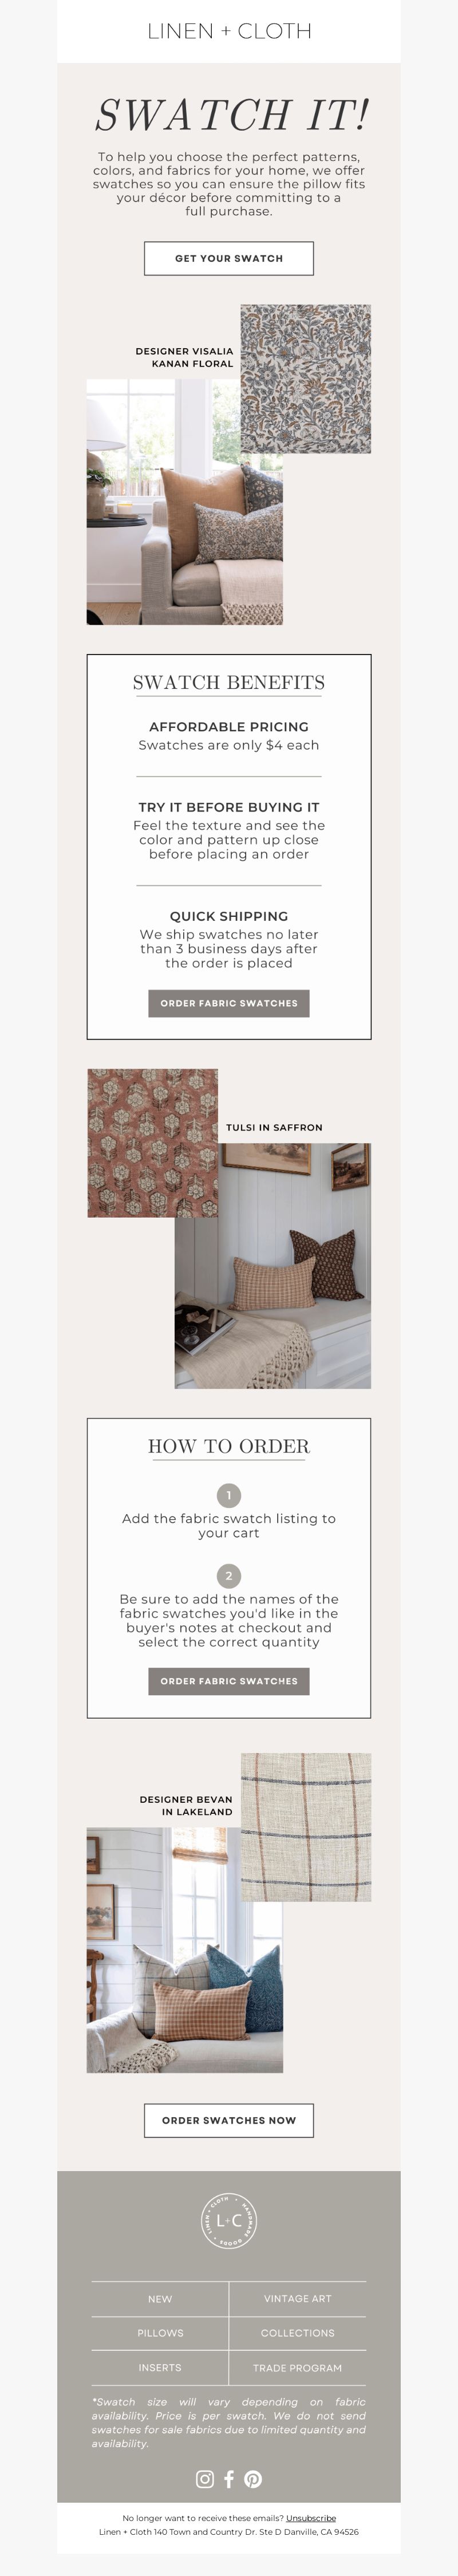Open the Trade Program footer link
The height and width of the screenshot is (2576, 458).
click(298, 2368)
